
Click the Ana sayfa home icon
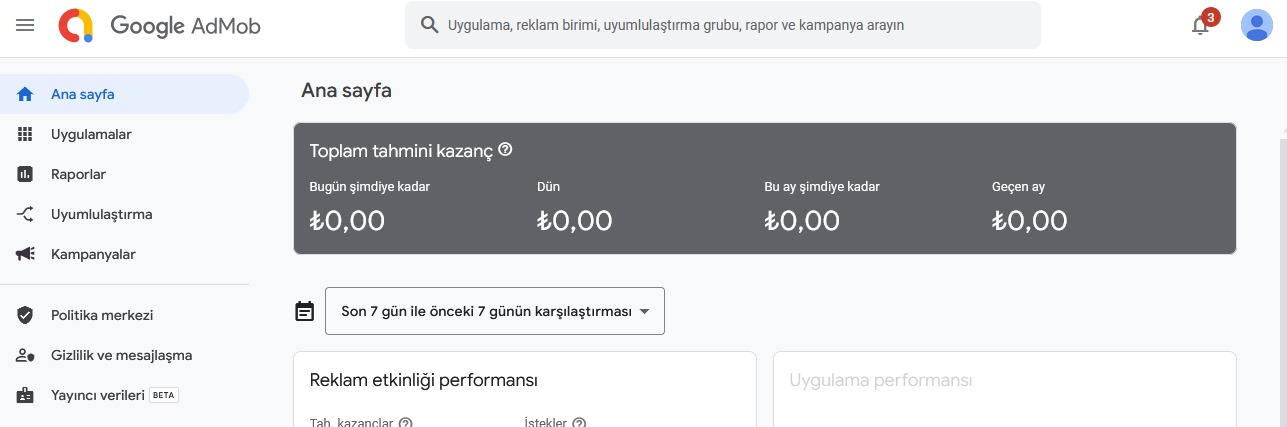[26, 95]
